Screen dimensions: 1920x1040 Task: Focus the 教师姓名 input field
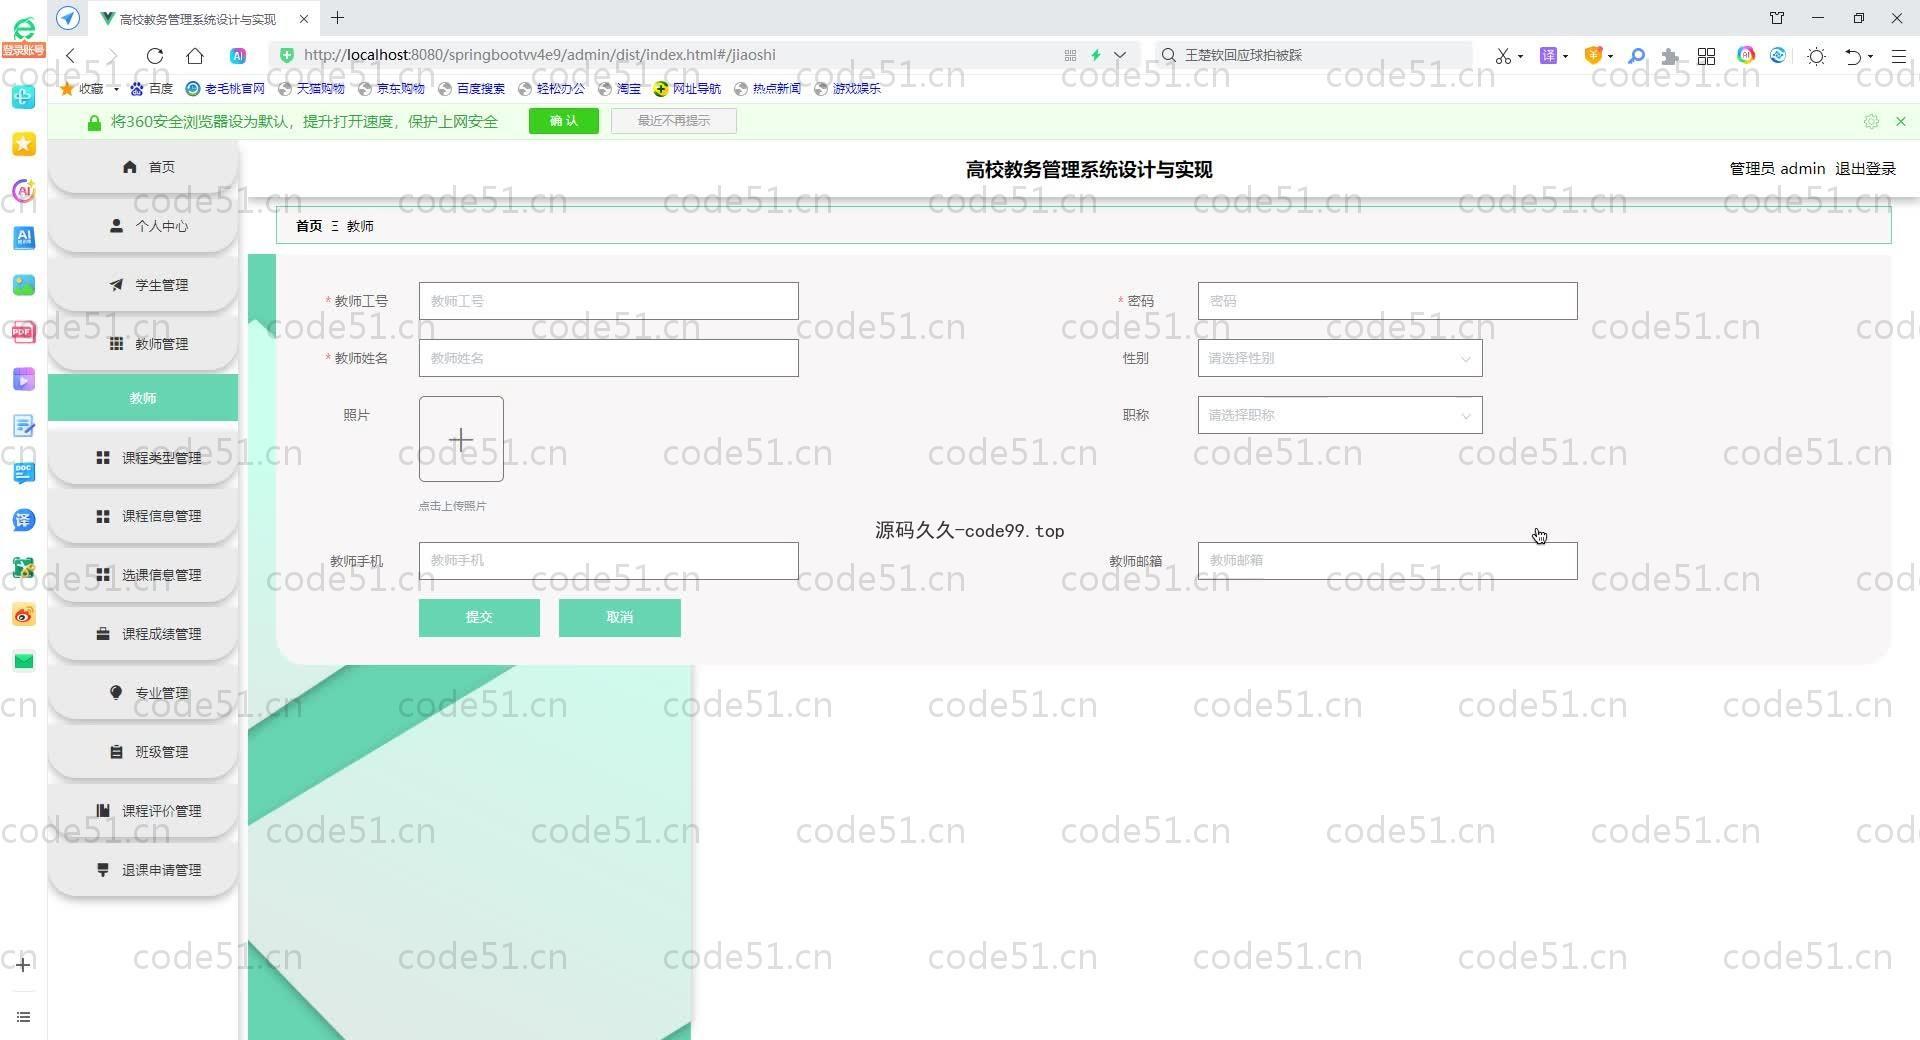click(x=608, y=358)
